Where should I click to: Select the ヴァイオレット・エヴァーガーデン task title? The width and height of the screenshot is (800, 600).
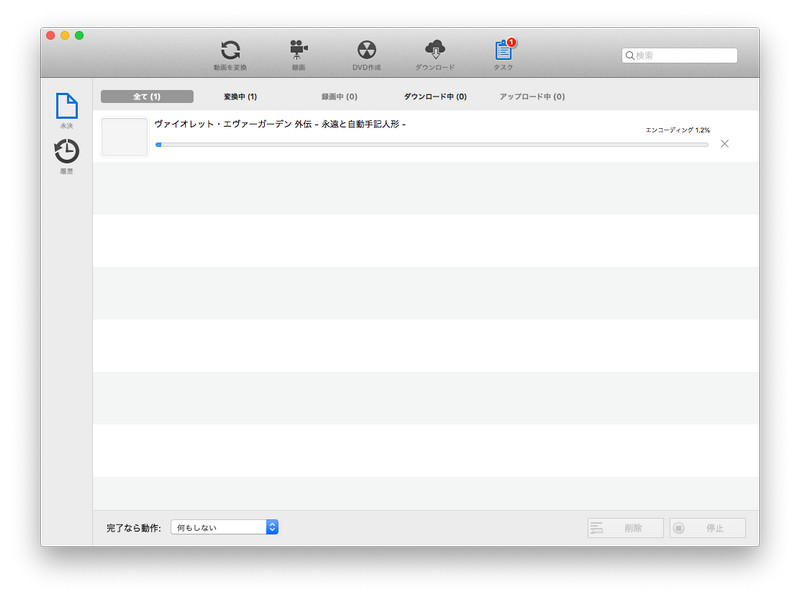click(280, 124)
